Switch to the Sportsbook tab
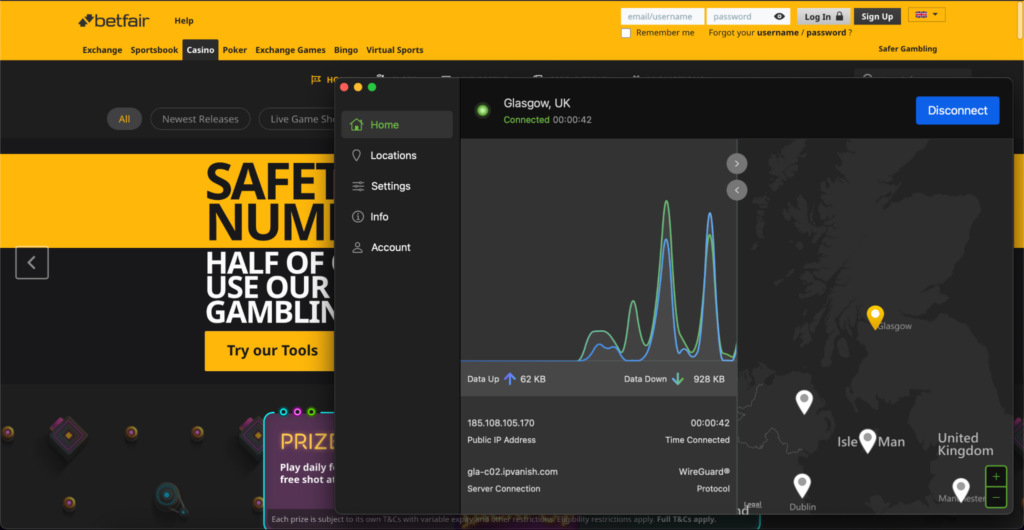Viewport: 1024px width, 530px height. point(154,50)
